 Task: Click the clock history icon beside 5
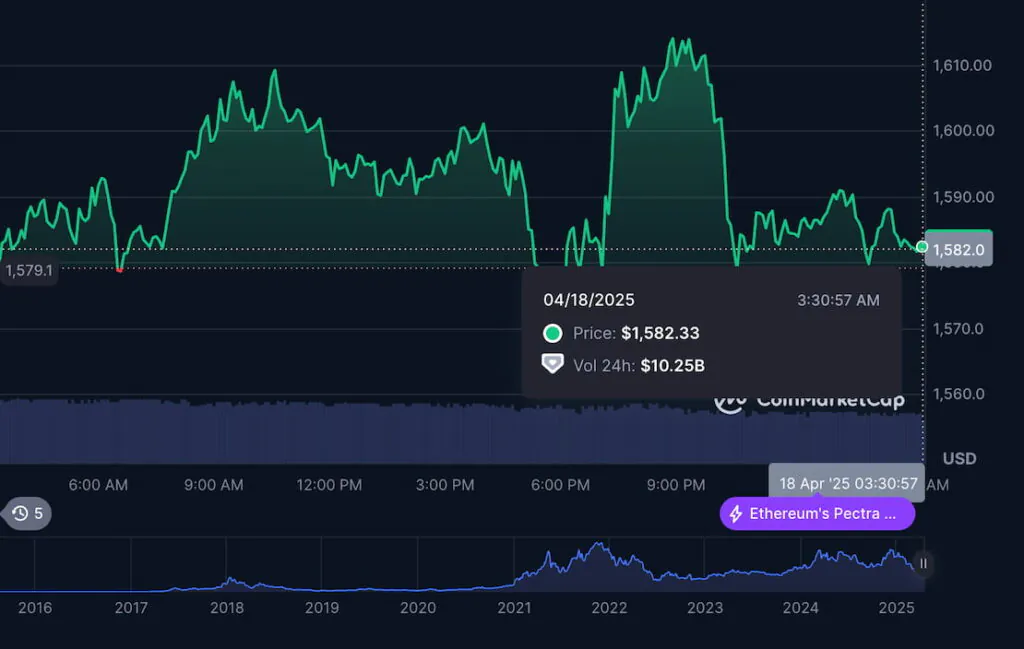pos(20,513)
